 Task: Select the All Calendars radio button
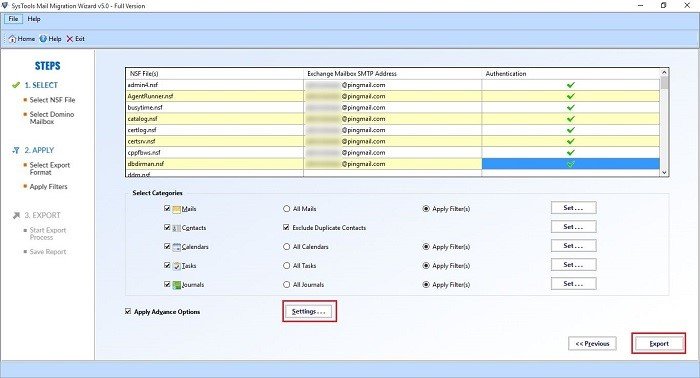tap(287, 247)
